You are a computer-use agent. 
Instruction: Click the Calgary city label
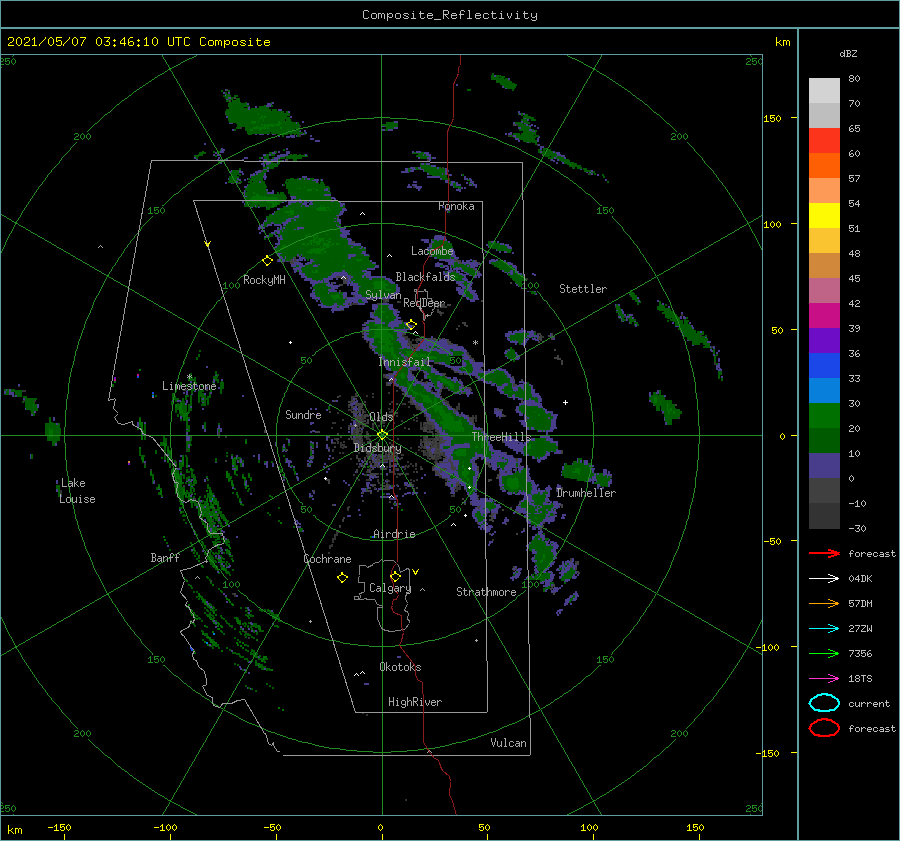click(x=390, y=588)
